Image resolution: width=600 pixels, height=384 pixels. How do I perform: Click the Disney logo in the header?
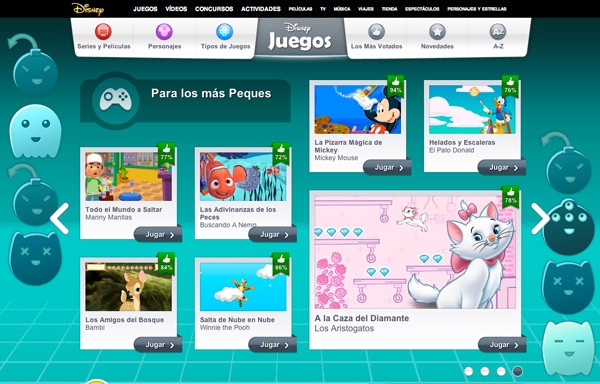[88, 9]
